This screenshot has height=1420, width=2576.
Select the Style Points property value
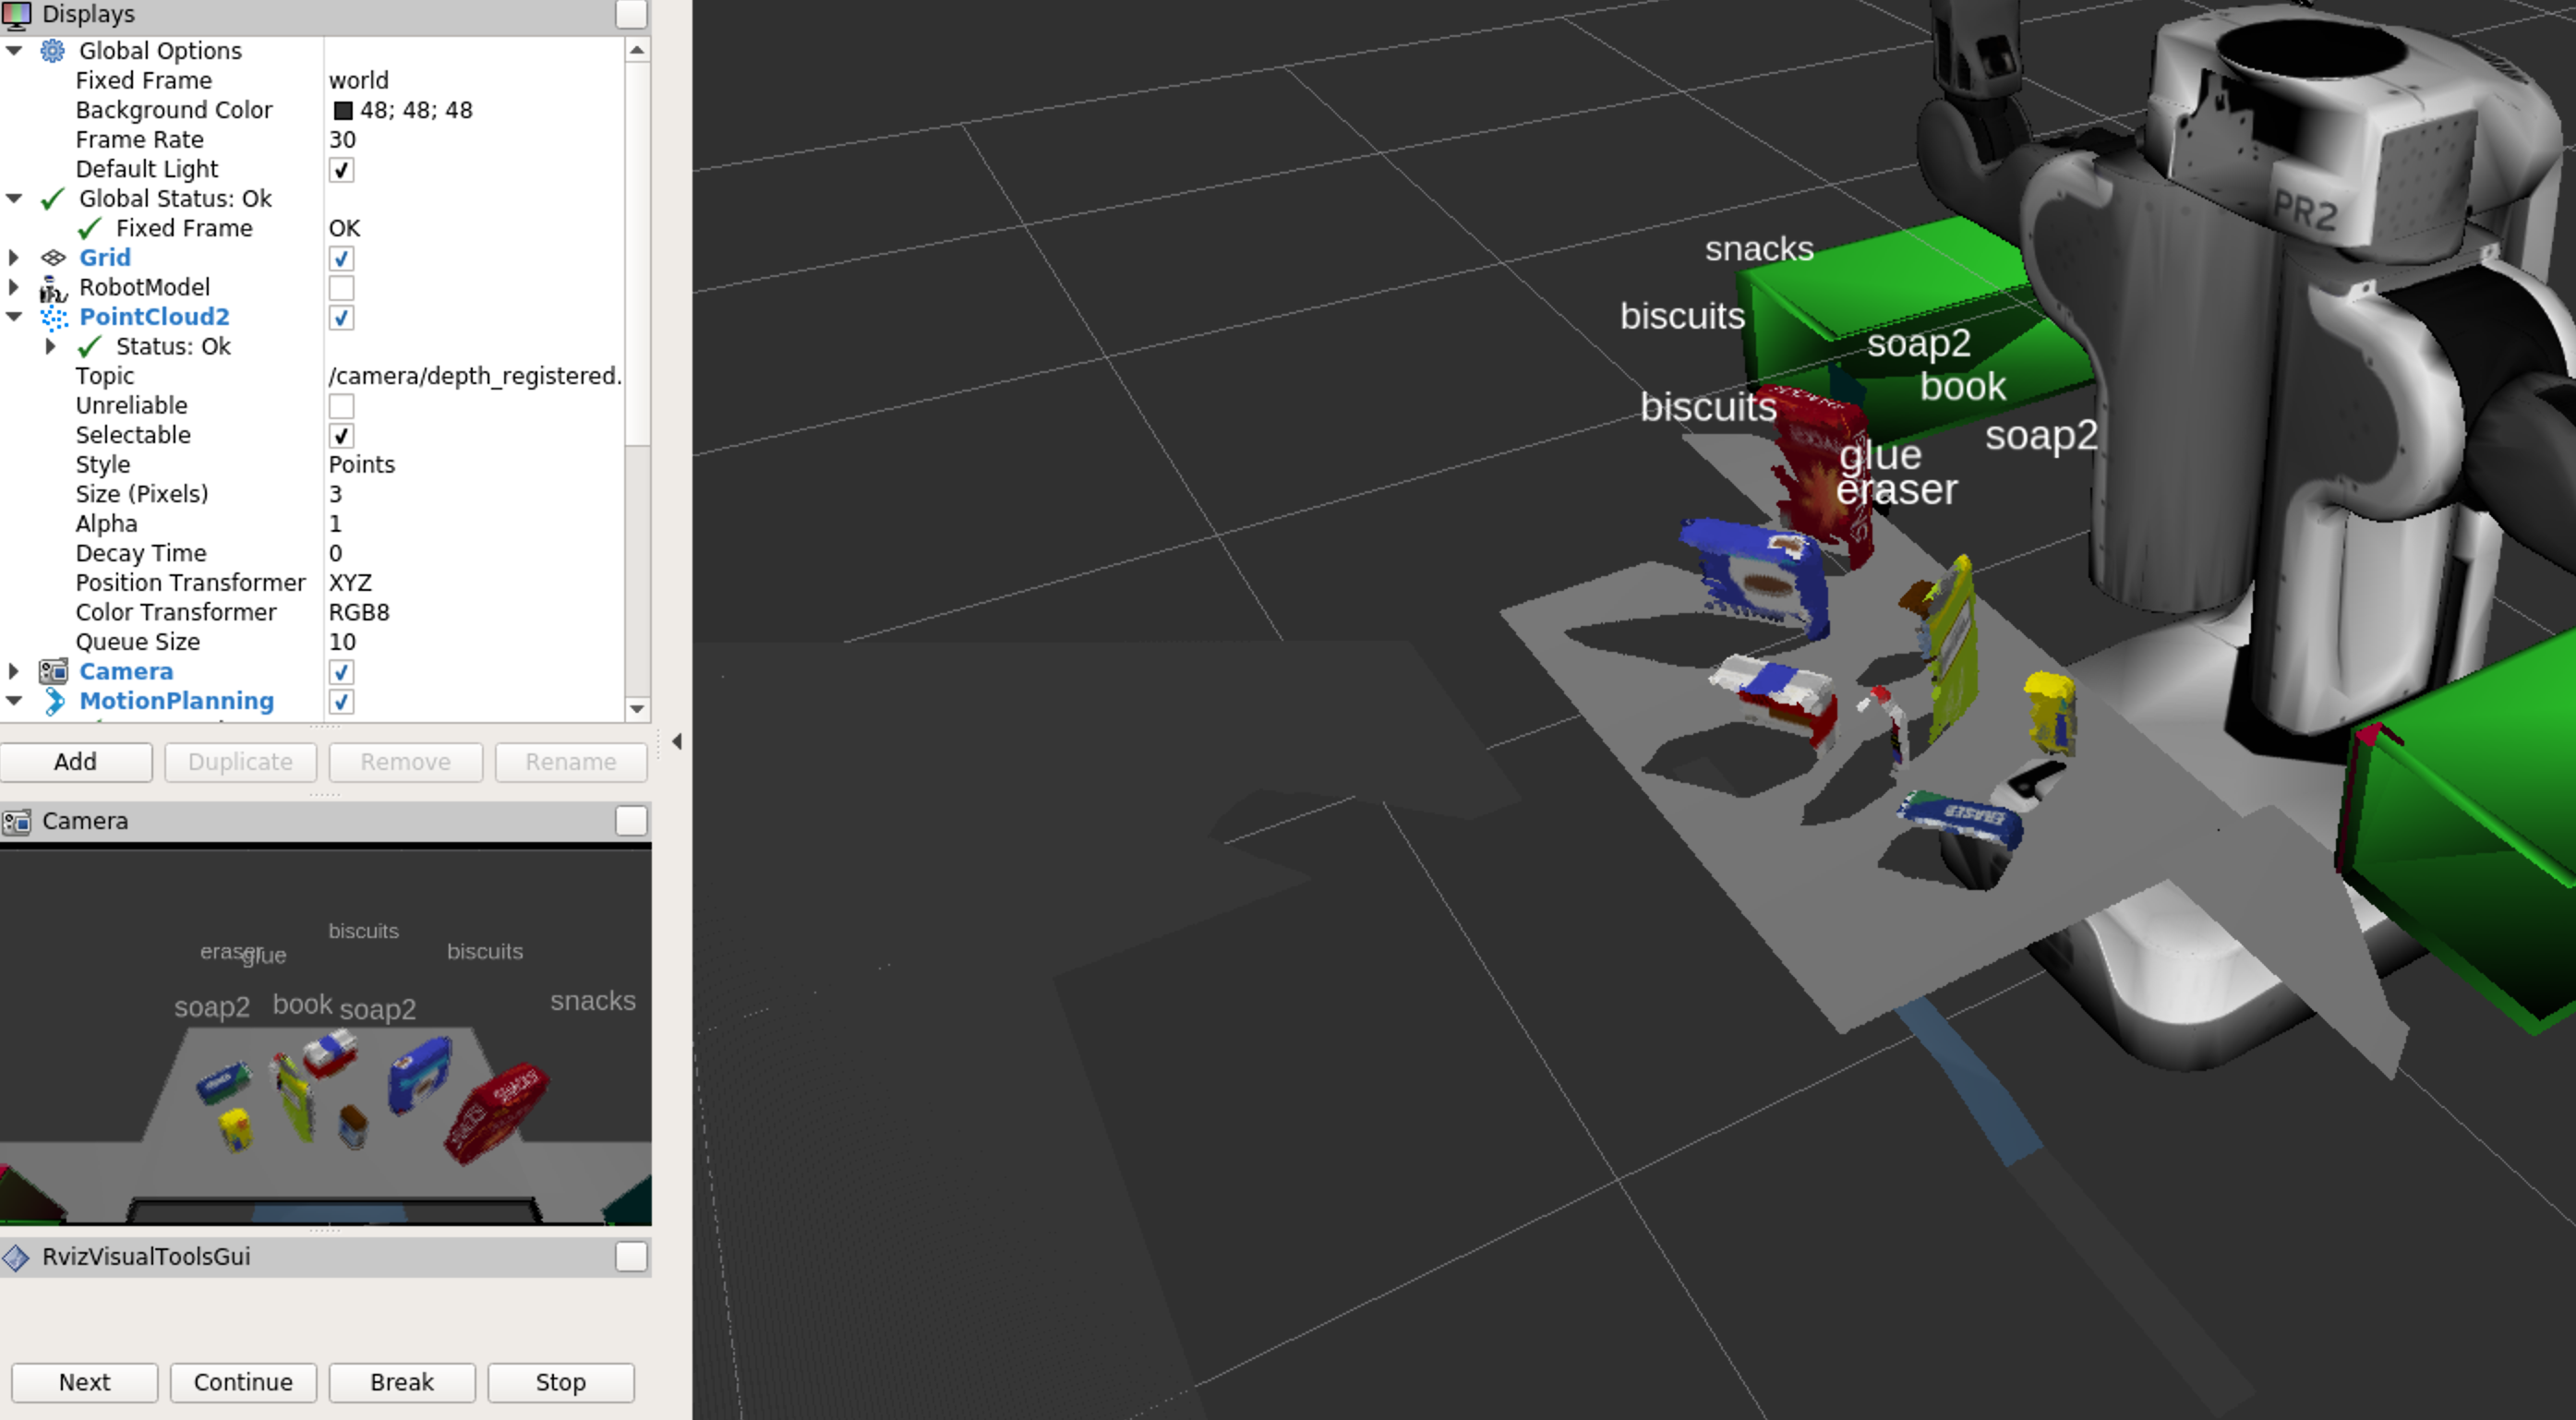pos(362,465)
